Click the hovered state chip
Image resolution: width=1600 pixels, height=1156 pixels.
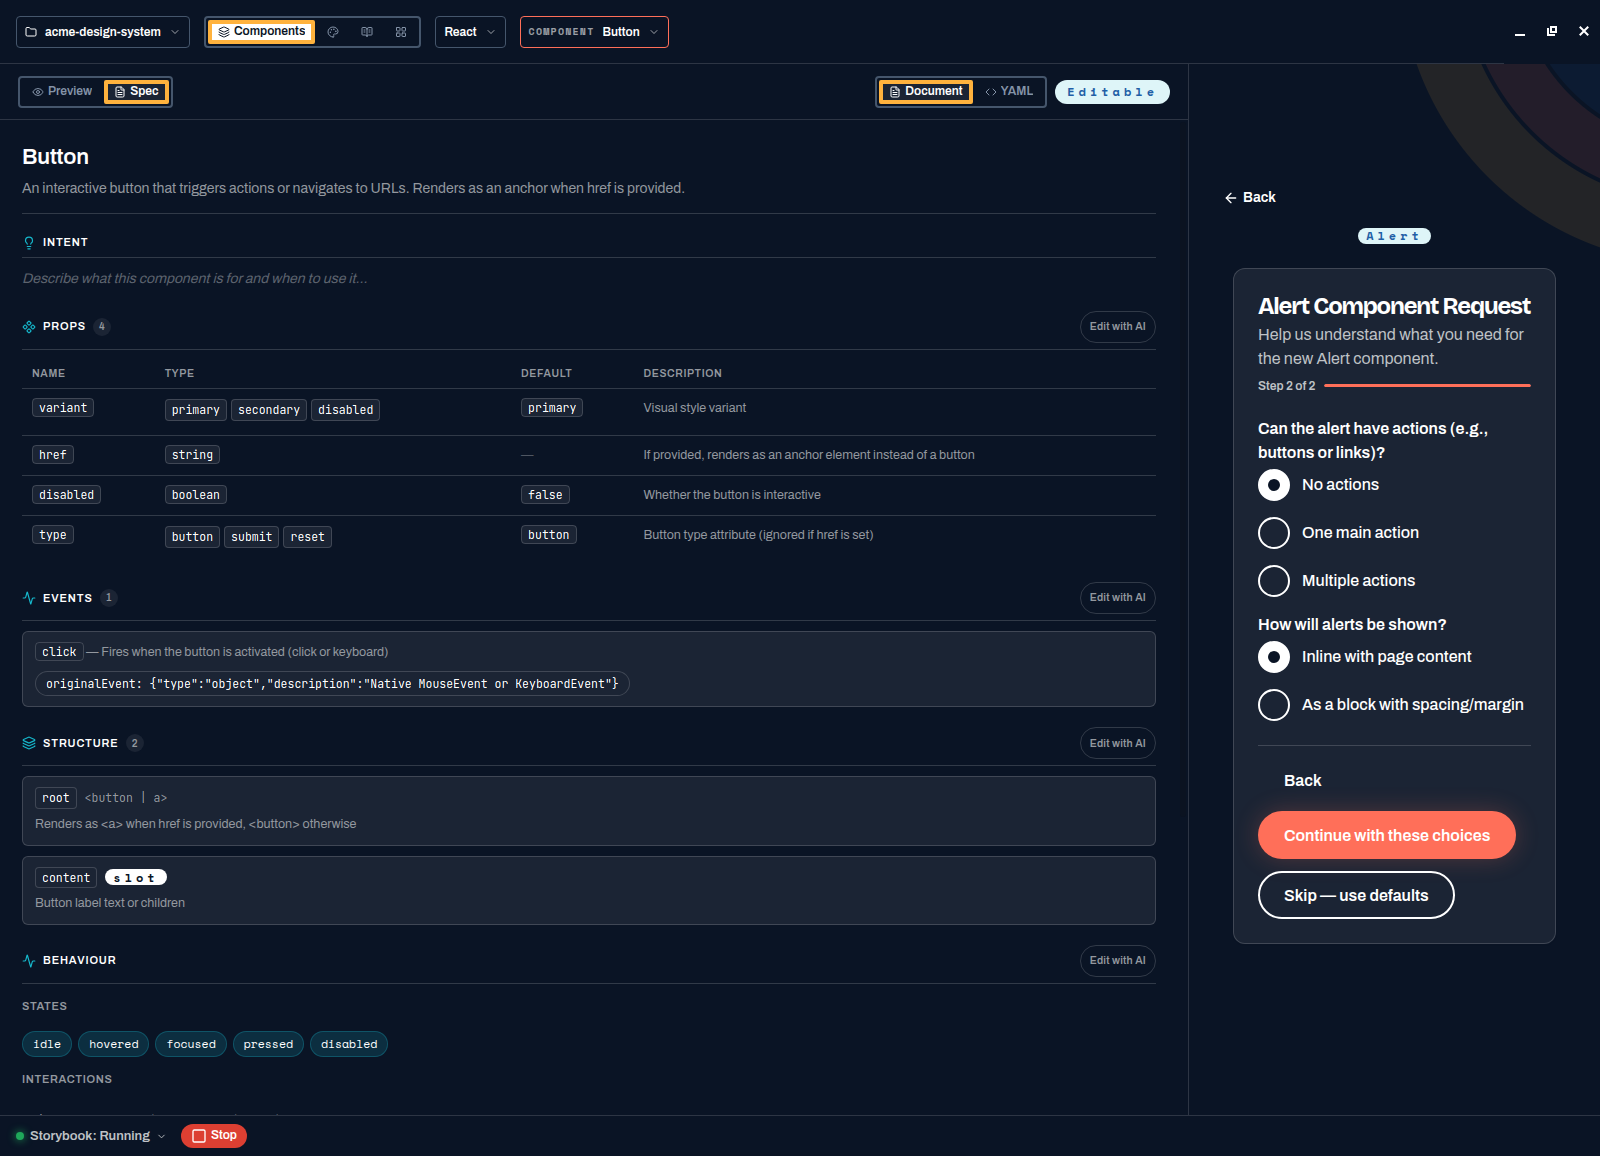114,1044
